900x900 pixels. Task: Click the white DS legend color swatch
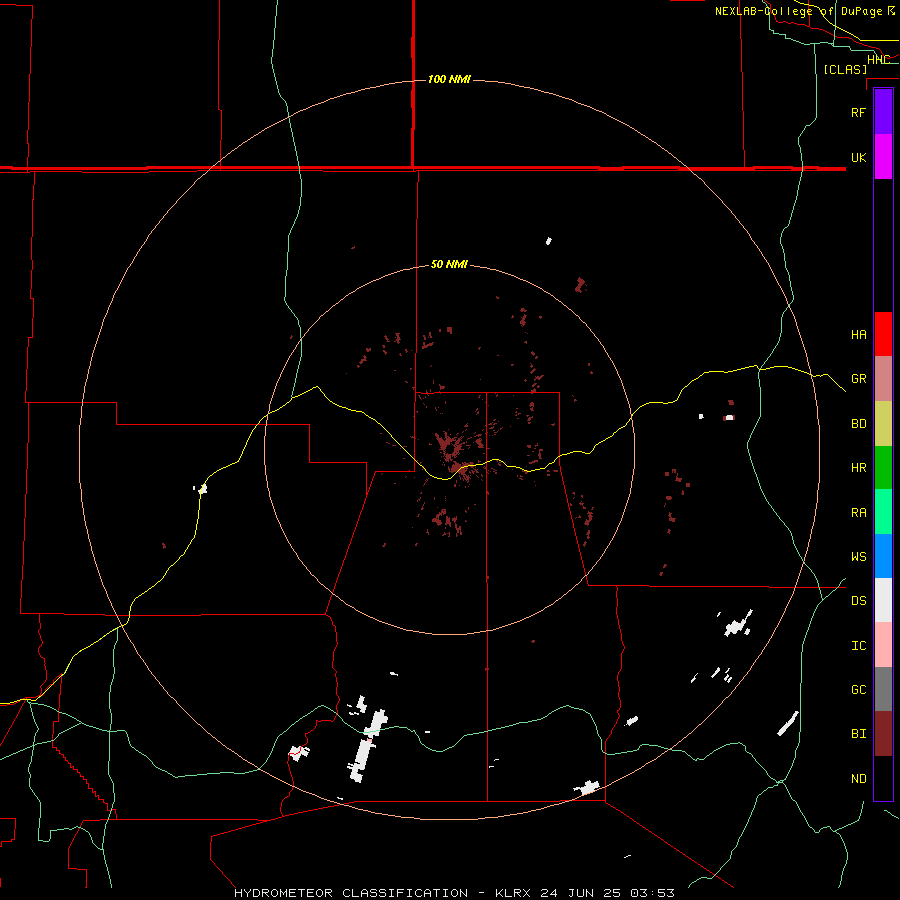[x=883, y=600]
